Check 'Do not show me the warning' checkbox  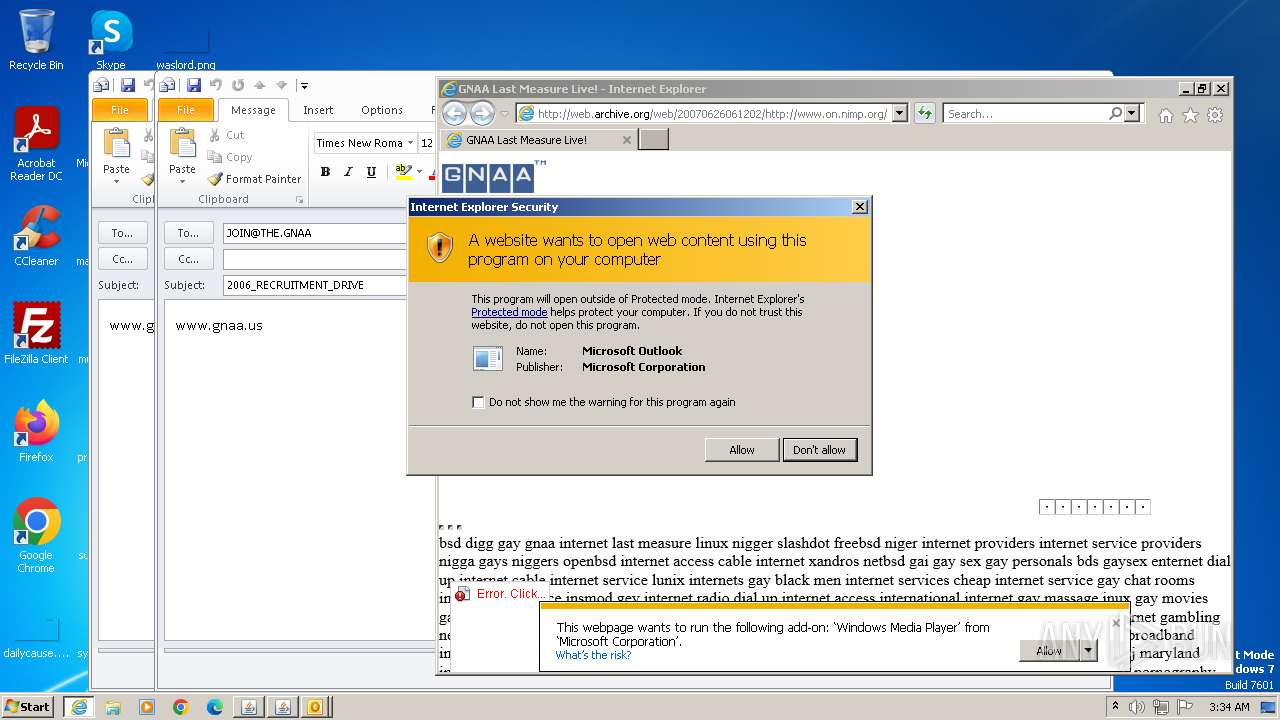click(x=478, y=402)
